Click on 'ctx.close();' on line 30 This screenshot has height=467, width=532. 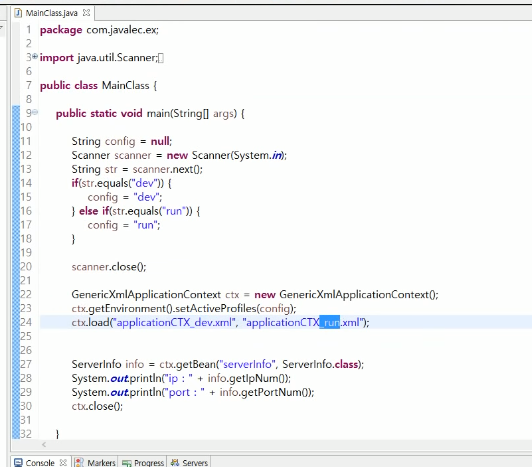click(97, 406)
